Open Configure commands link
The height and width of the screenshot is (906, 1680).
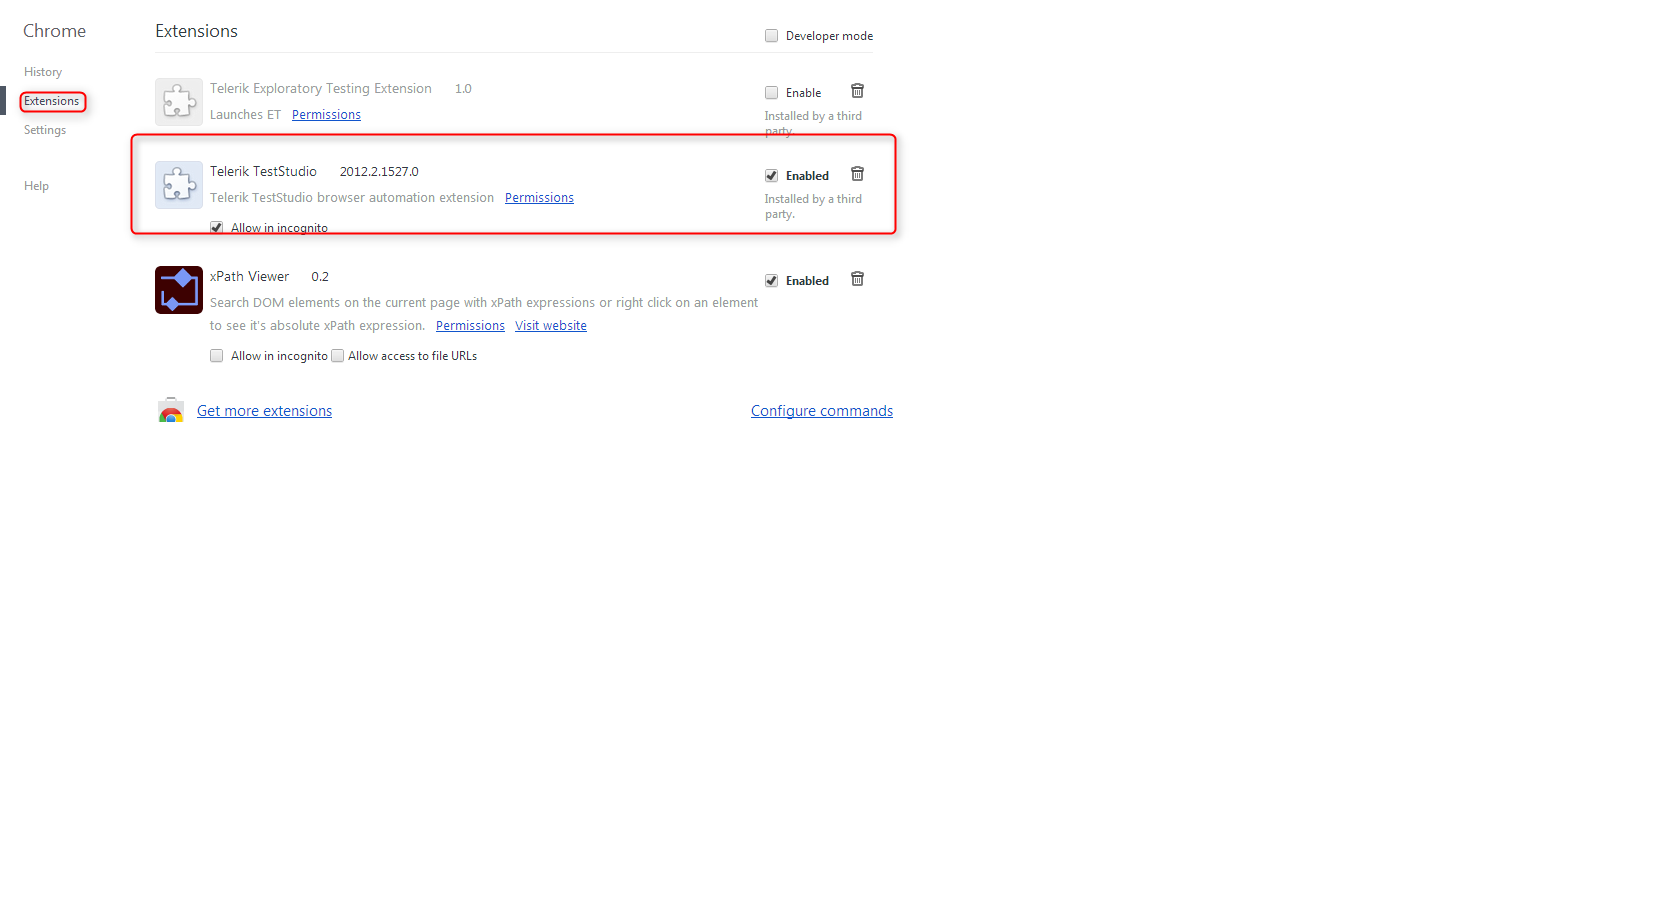pyautogui.click(x=821, y=411)
